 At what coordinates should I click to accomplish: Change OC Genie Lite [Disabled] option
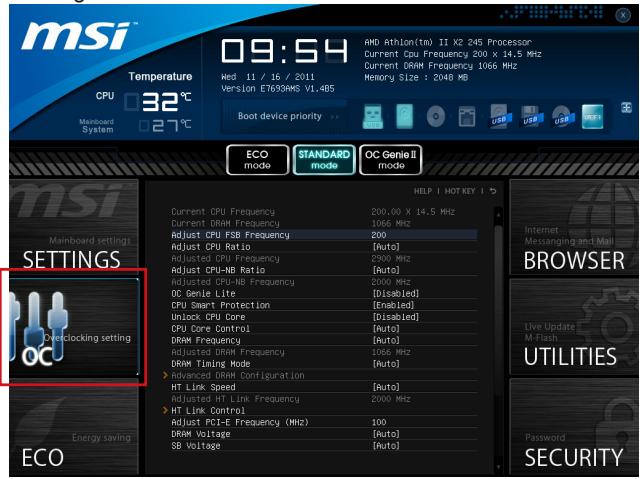[x=396, y=294]
